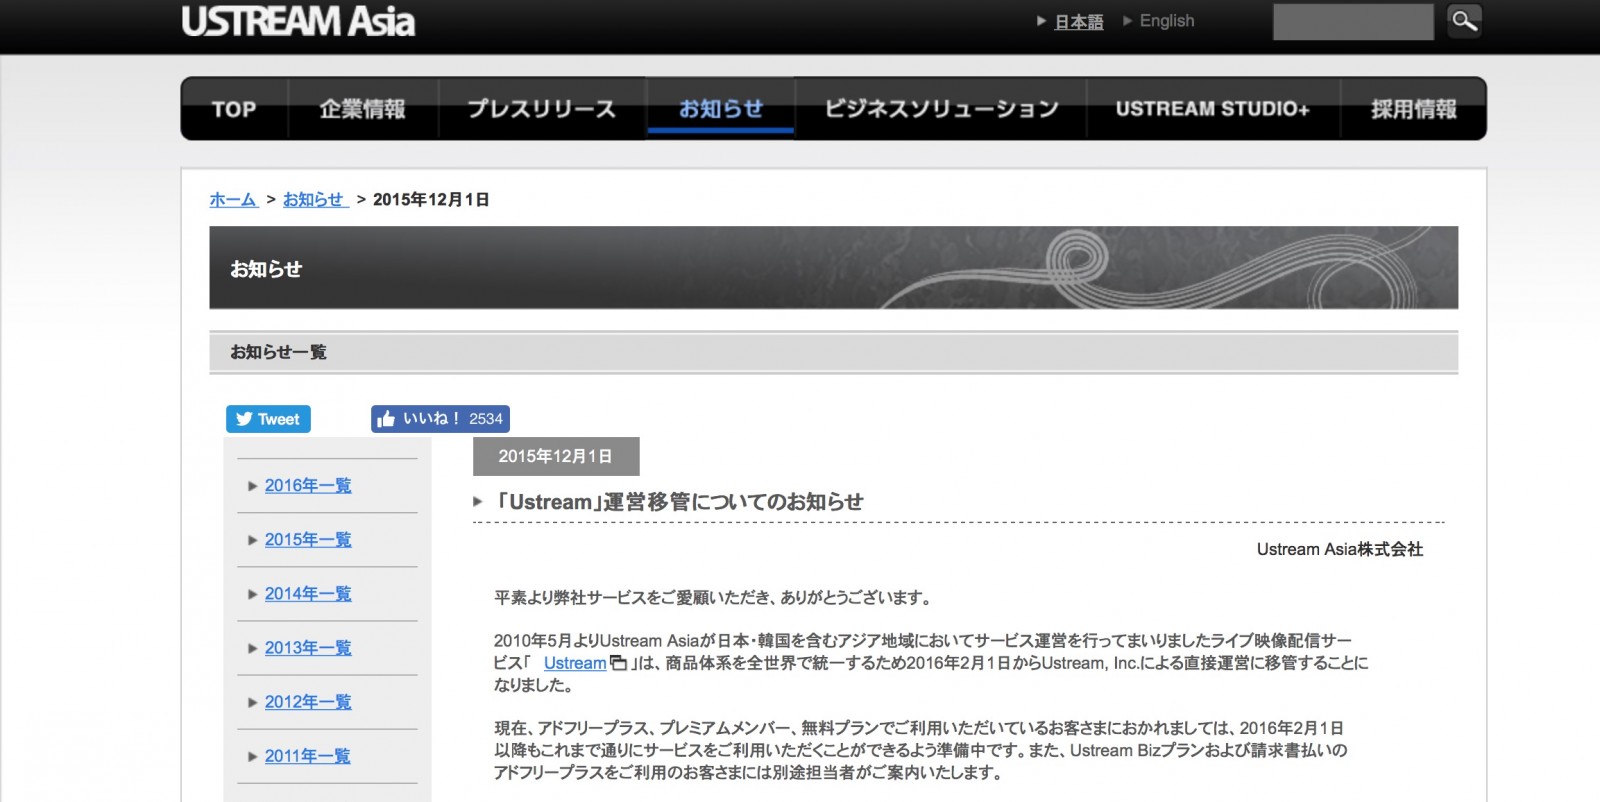Open the 2012年一覧 archive link
This screenshot has height=802, width=1600.
[x=308, y=701]
